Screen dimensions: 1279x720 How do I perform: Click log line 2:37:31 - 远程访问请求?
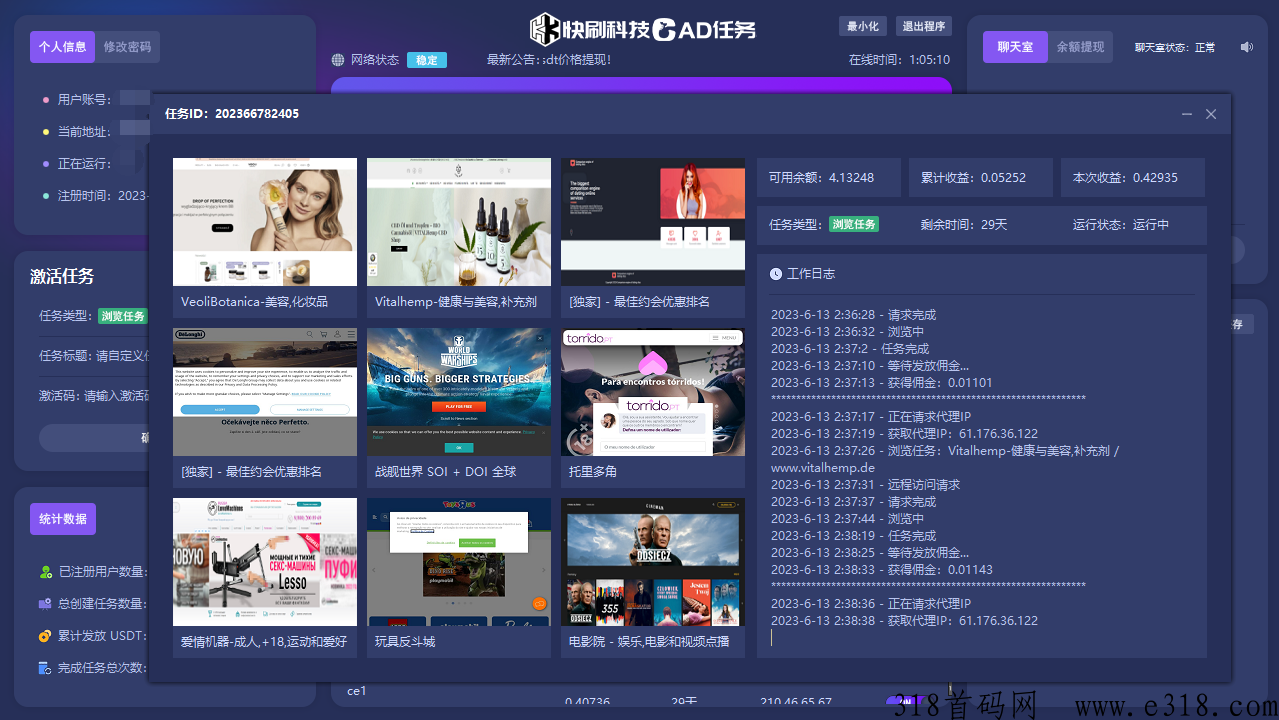865,485
